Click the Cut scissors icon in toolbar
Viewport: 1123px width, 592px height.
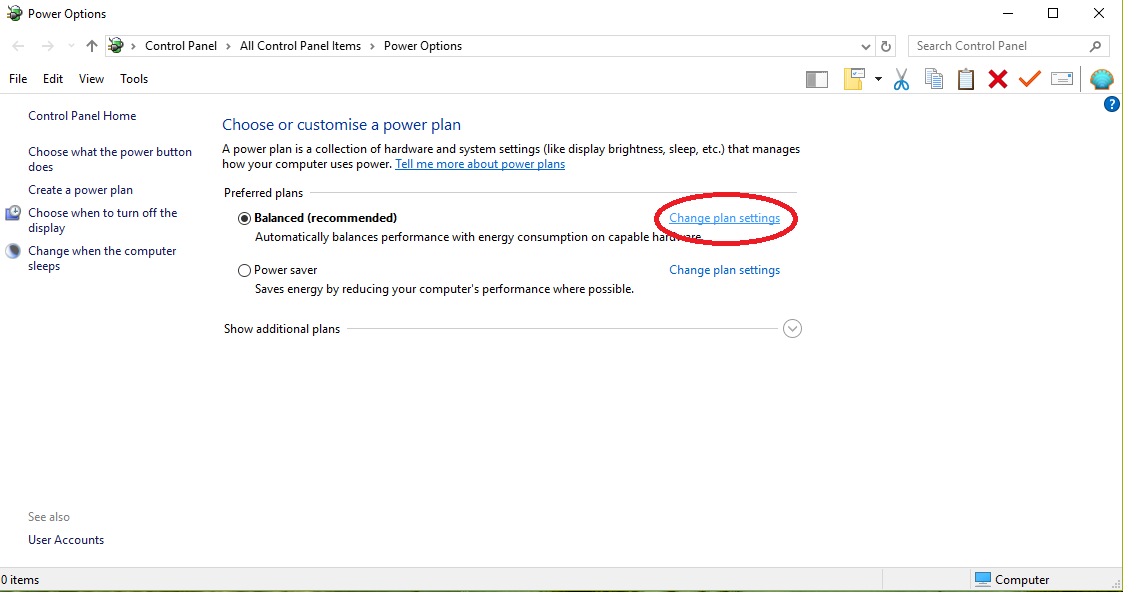point(901,79)
